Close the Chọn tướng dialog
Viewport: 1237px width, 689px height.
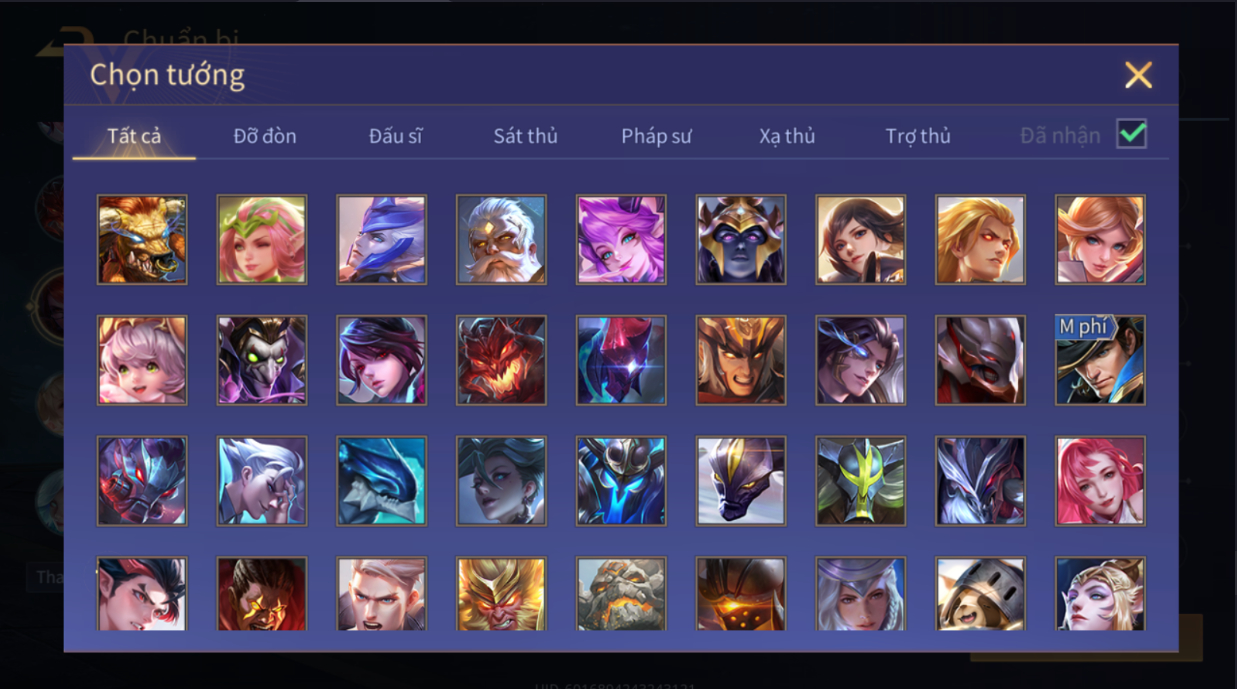pyautogui.click(x=1138, y=75)
